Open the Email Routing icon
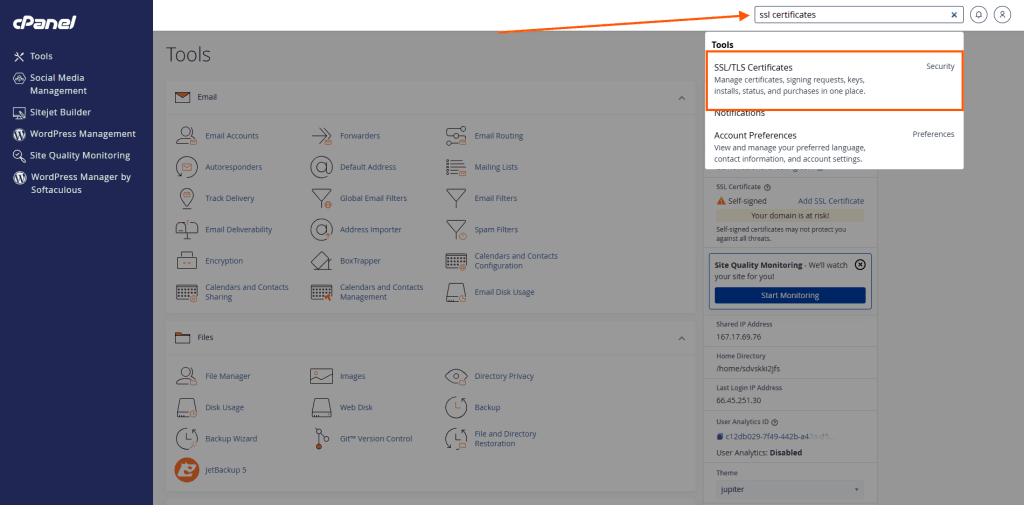This screenshot has height=505, width=1024. [x=456, y=136]
